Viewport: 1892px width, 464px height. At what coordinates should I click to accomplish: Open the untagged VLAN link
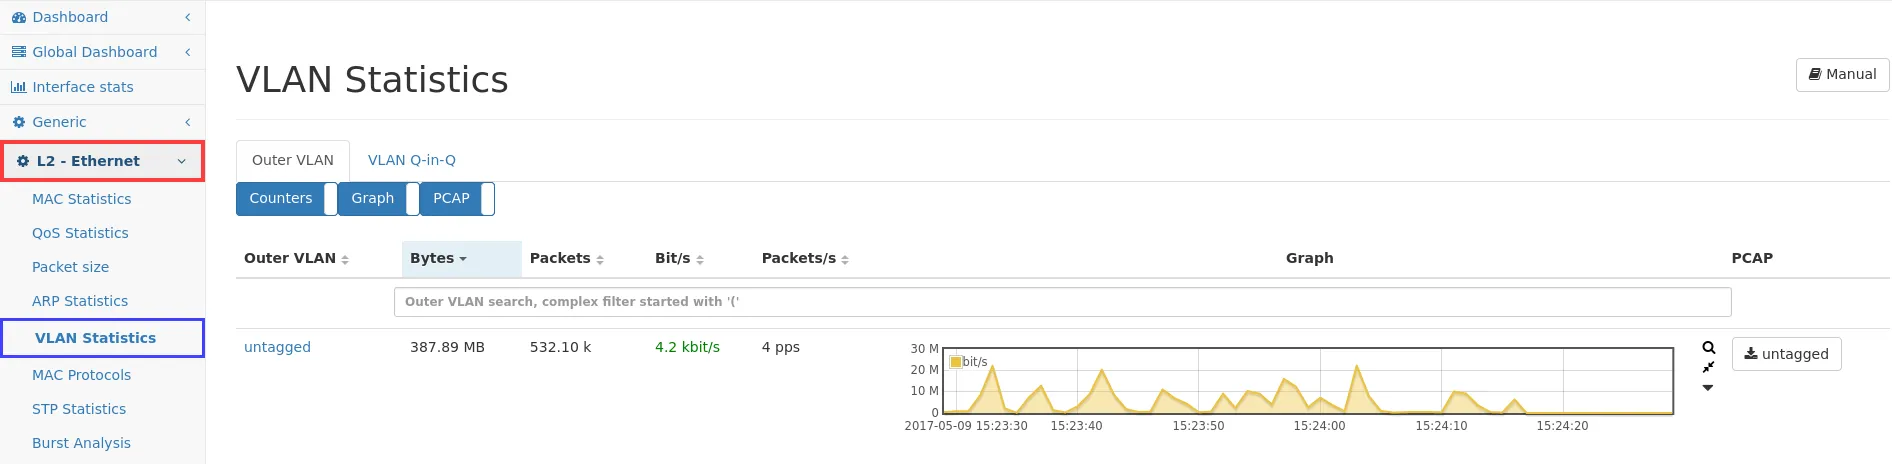(277, 347)
